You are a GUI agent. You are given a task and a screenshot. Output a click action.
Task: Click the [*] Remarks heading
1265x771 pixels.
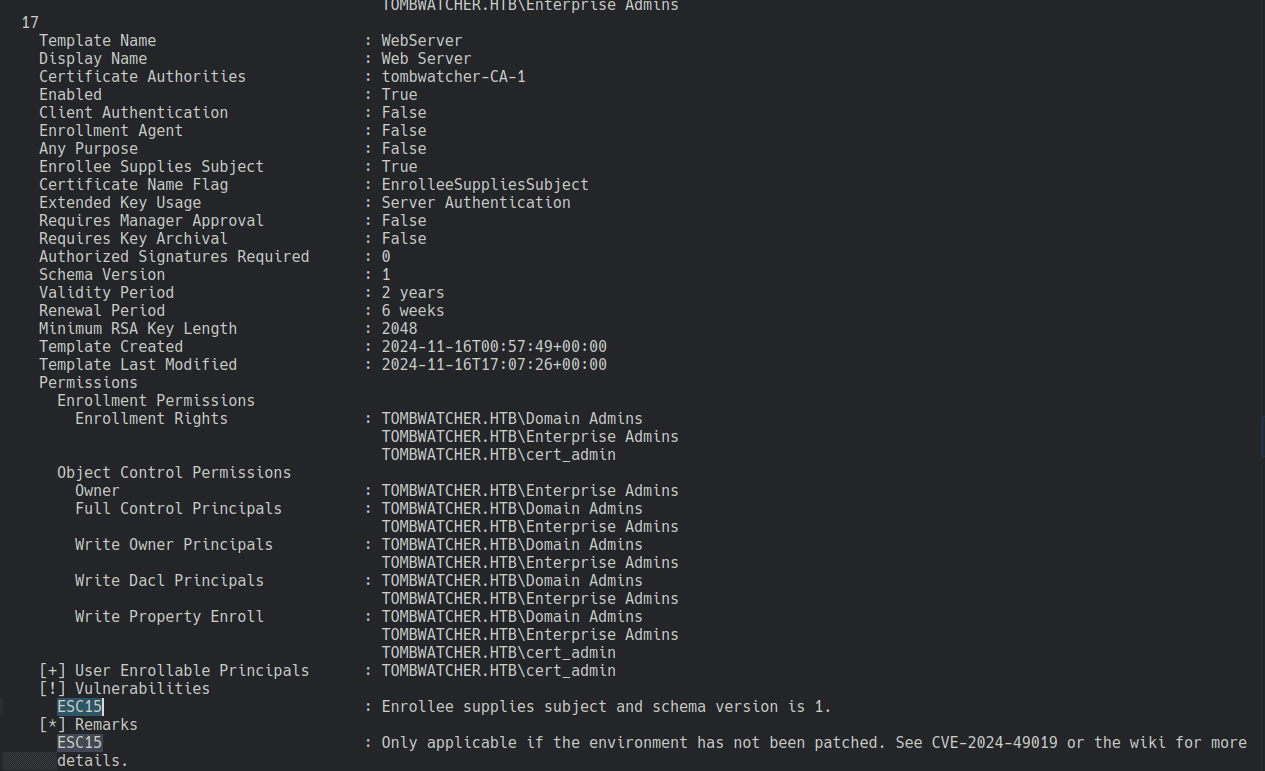(x=88, y=725)
